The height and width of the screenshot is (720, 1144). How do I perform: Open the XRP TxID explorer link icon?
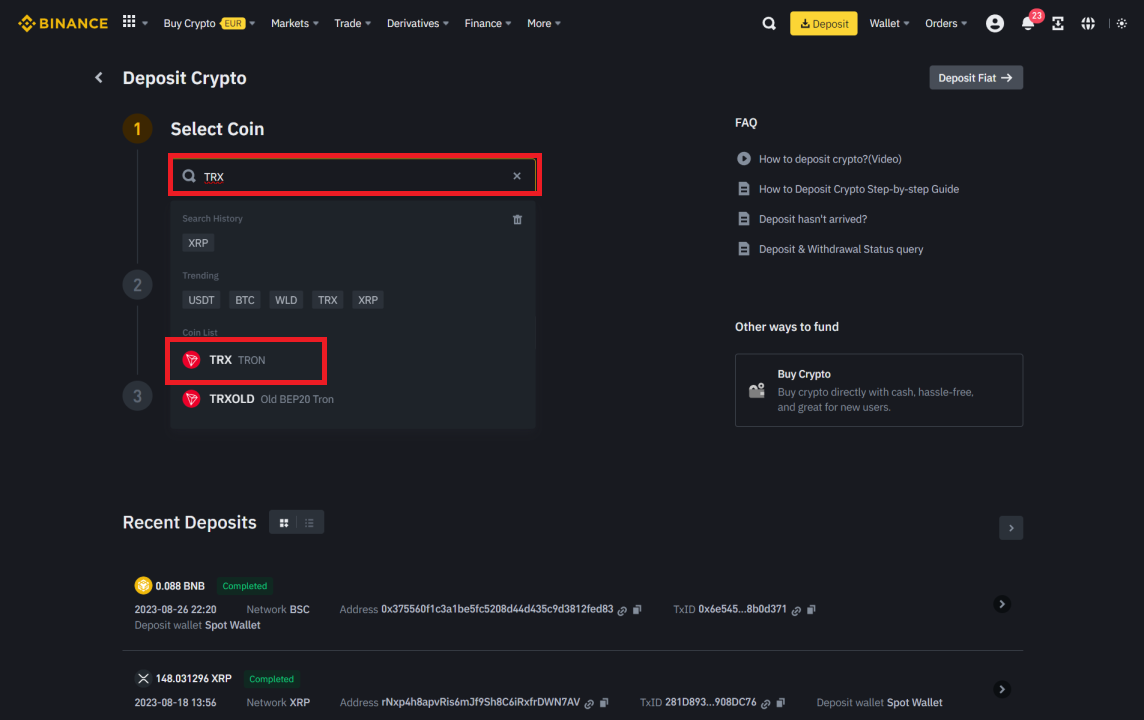(765, 704)
